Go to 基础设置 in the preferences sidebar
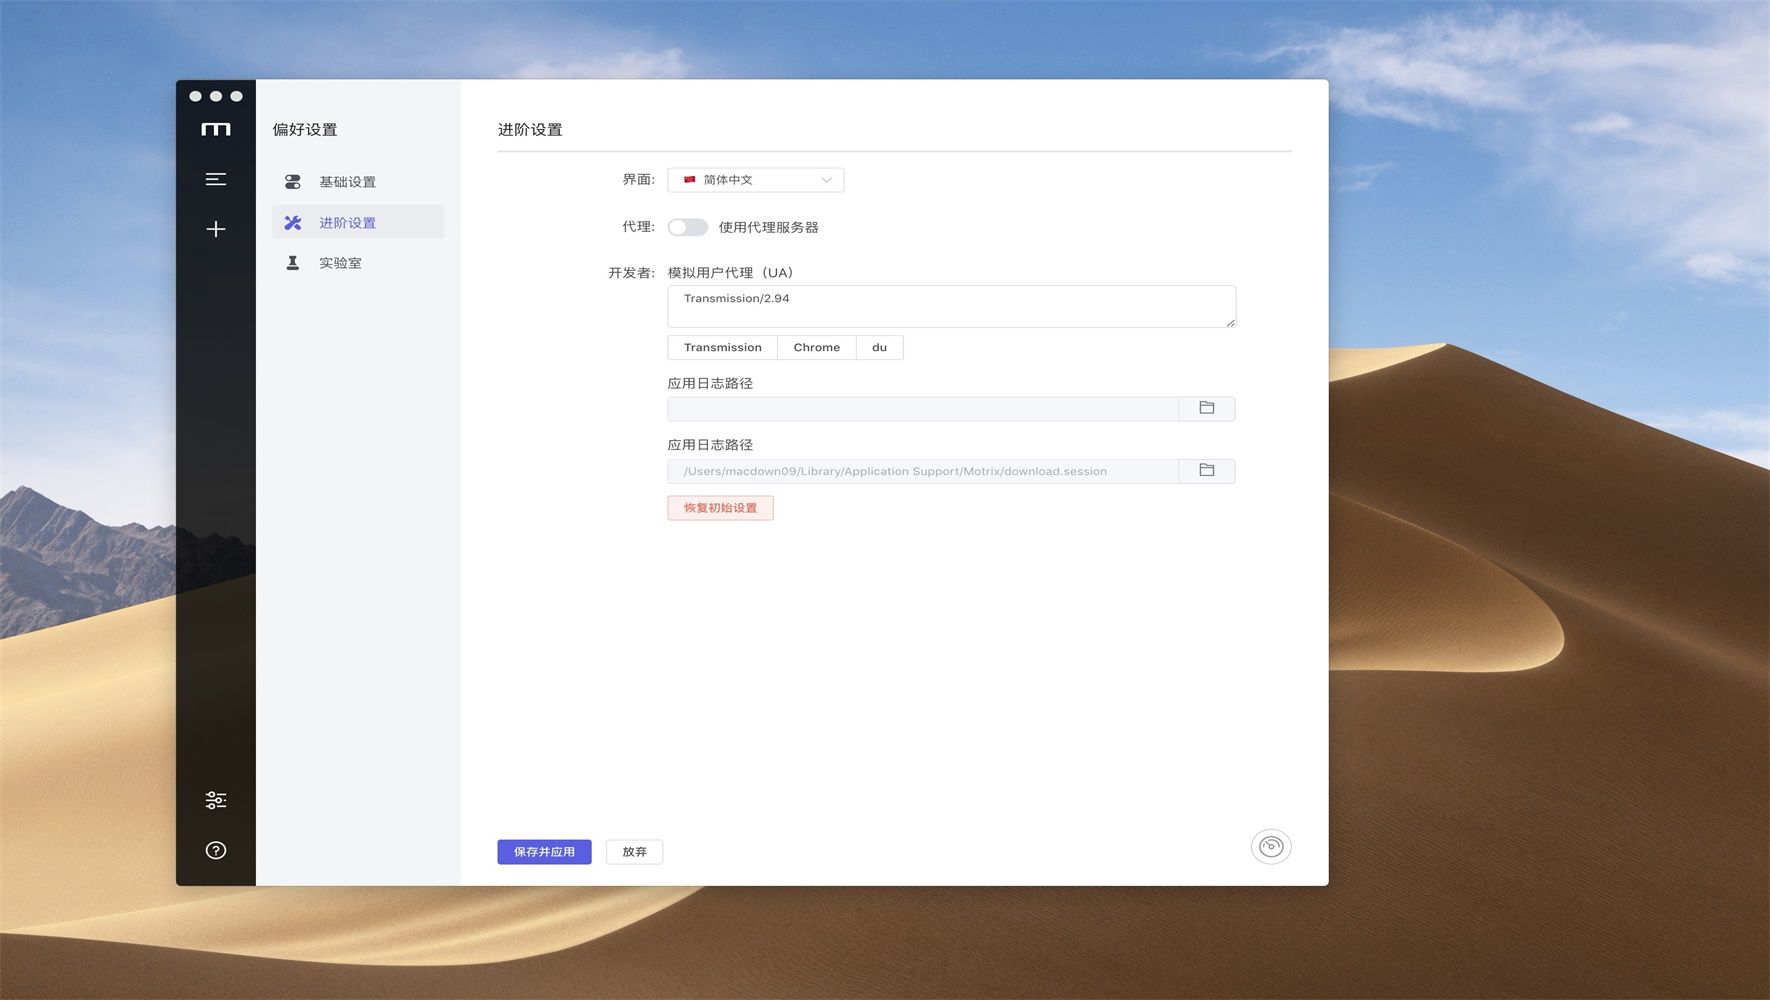Viewport: 1770px width, 1000px height. (x=358, y=182)
